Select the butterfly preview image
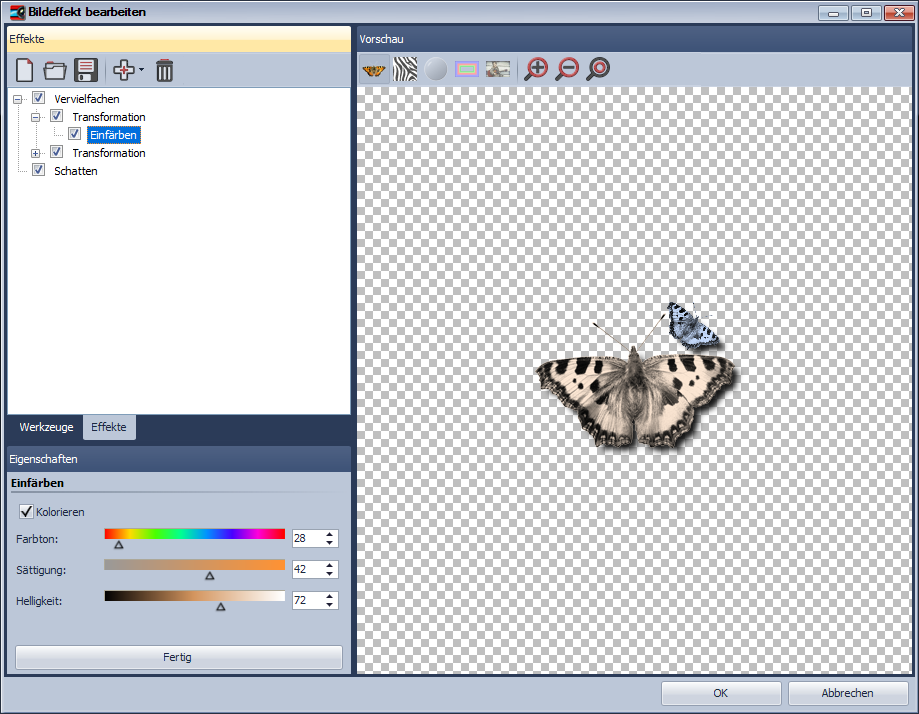919x714 pixels. click(373, 68)
